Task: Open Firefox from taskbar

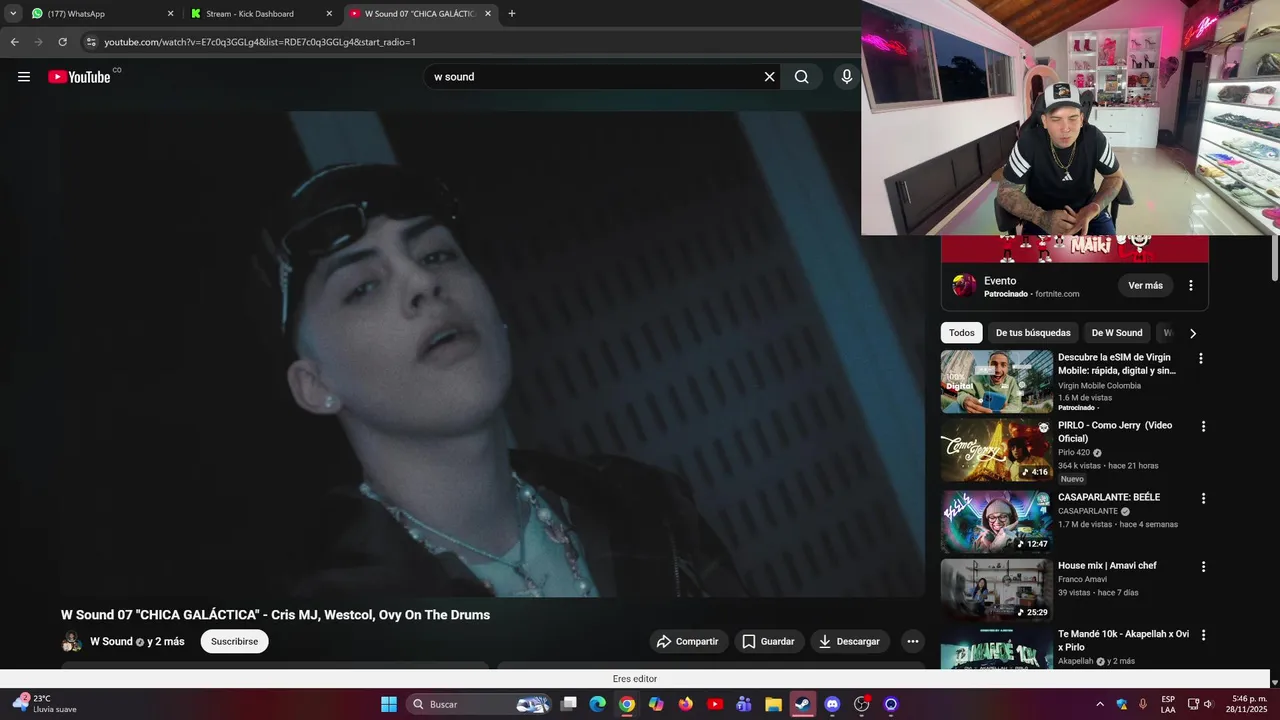Action: tap(685, 704)
